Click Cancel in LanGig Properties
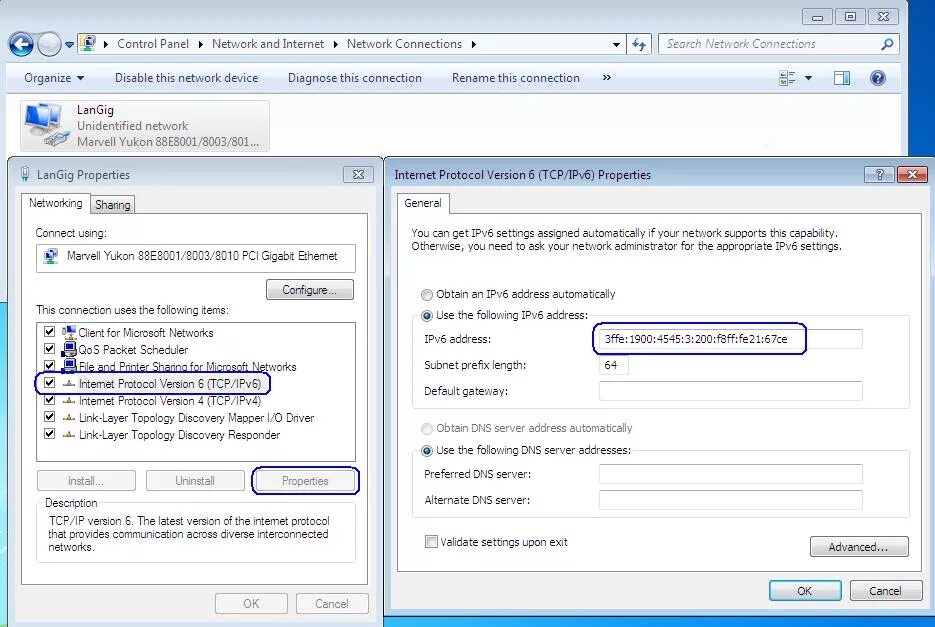The width and height of the screenshot is (935, 627). click(332, 604)
